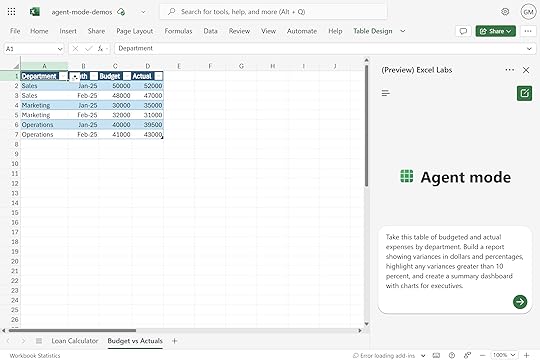The width and height of the screenshot is (540, 360).
Task: Open the Actual column filter dropdown
Action: point(158,76)
